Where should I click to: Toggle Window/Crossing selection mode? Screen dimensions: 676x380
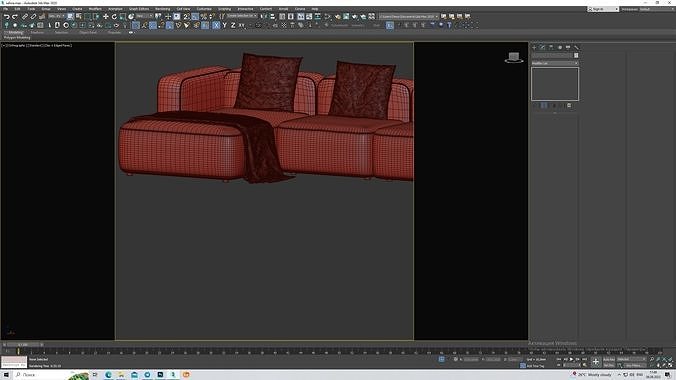(x=96, y=16)
